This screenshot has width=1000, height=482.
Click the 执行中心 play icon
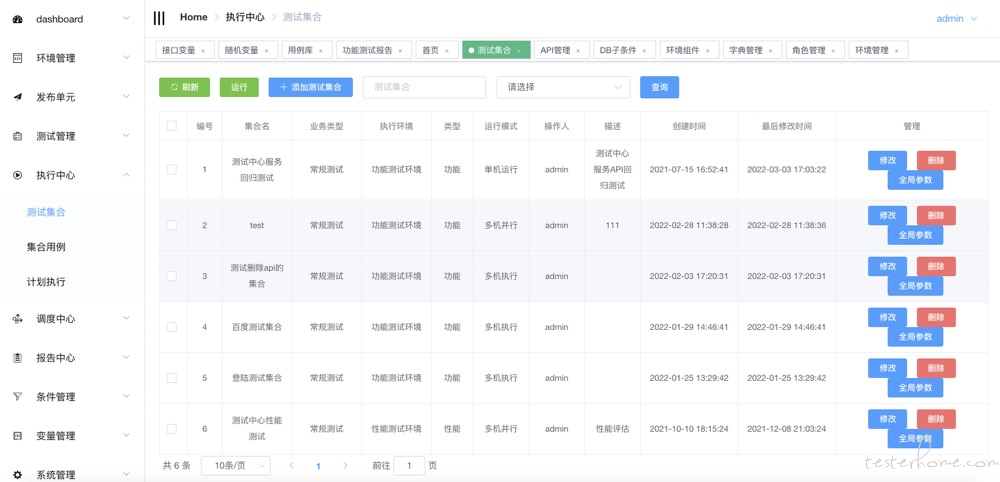click(x=18, y=175)
